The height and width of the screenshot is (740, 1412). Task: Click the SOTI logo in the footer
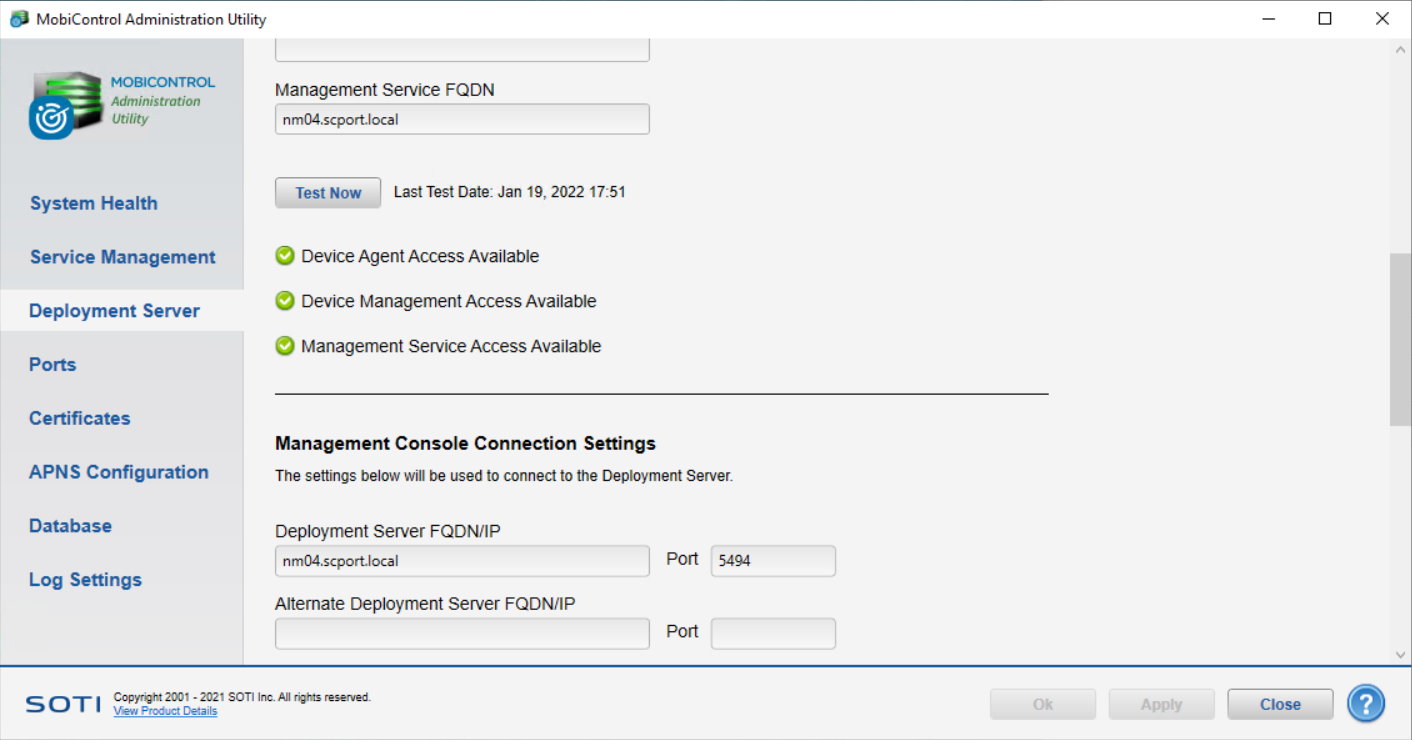pyautogui.click(x=63, y=704)
